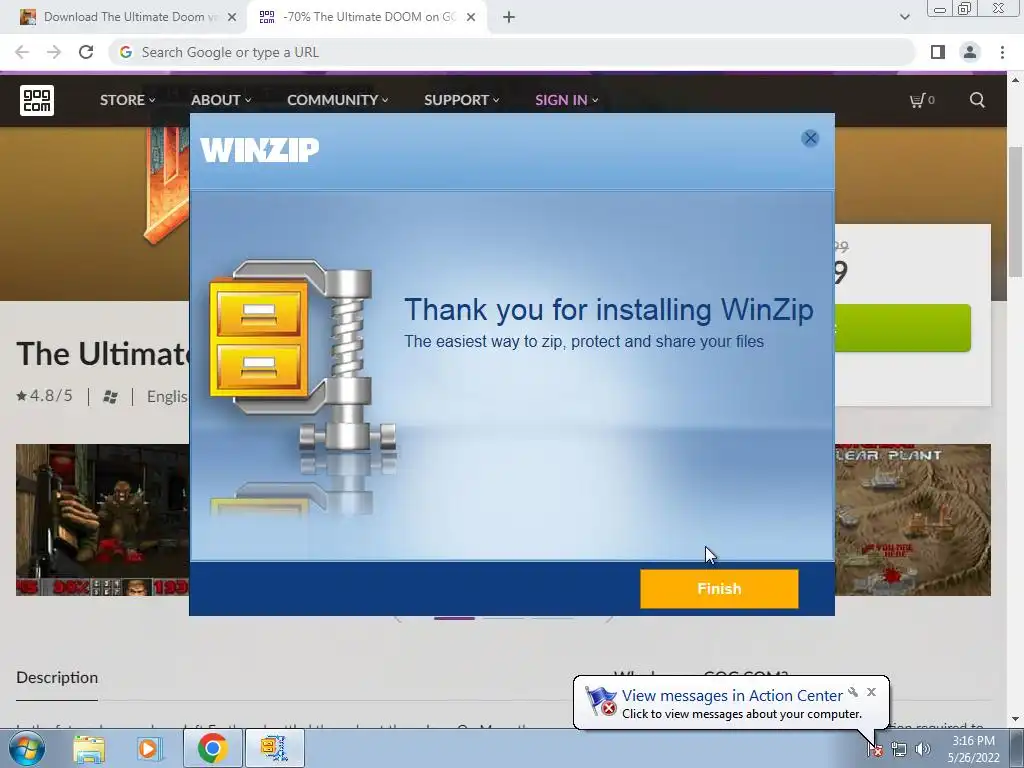Click the 4.8/5 star rating
The image size is (1024, 768).
[x=44, y=396]
